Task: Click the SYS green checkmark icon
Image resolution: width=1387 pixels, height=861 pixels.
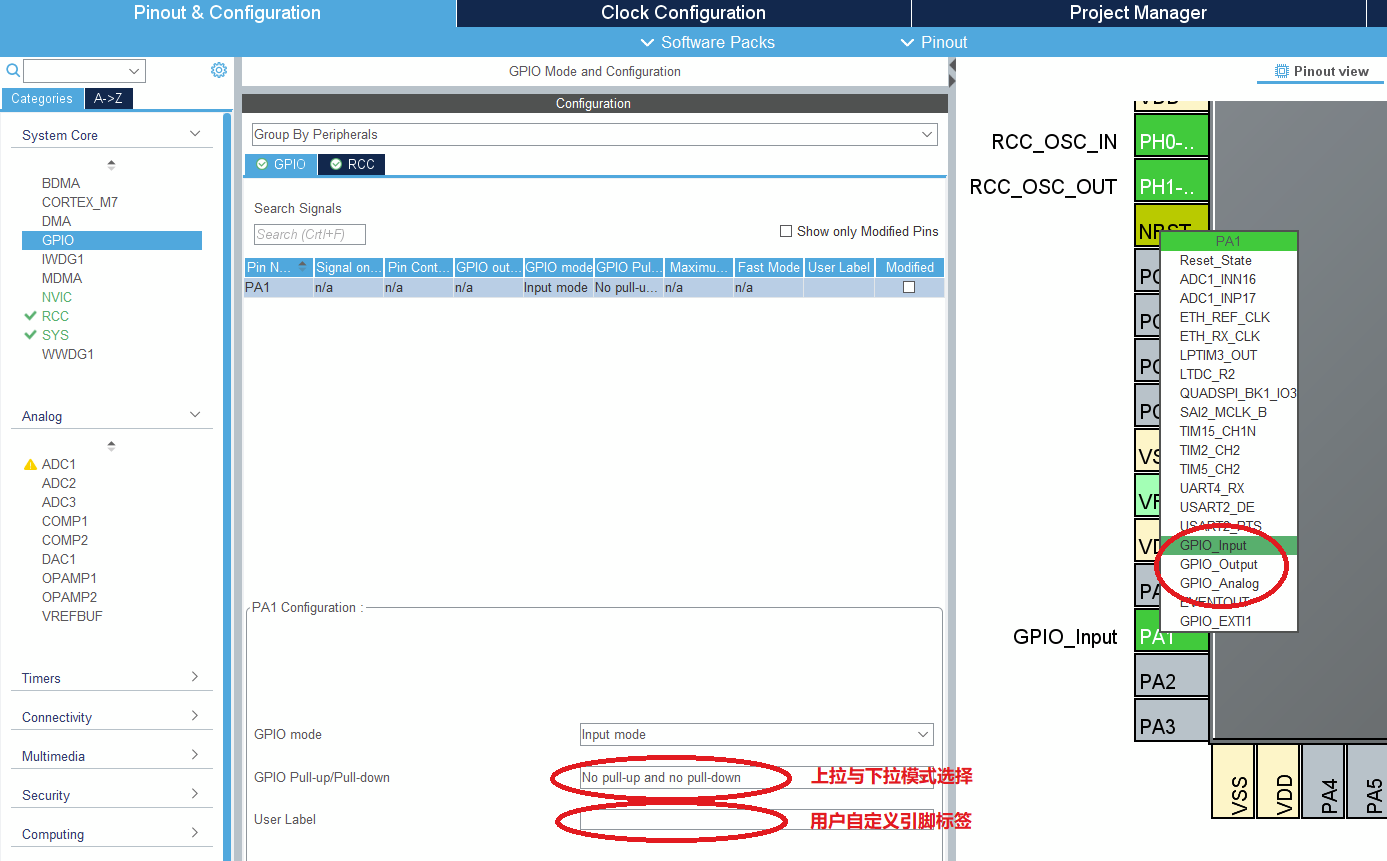Action: (30, 335)
